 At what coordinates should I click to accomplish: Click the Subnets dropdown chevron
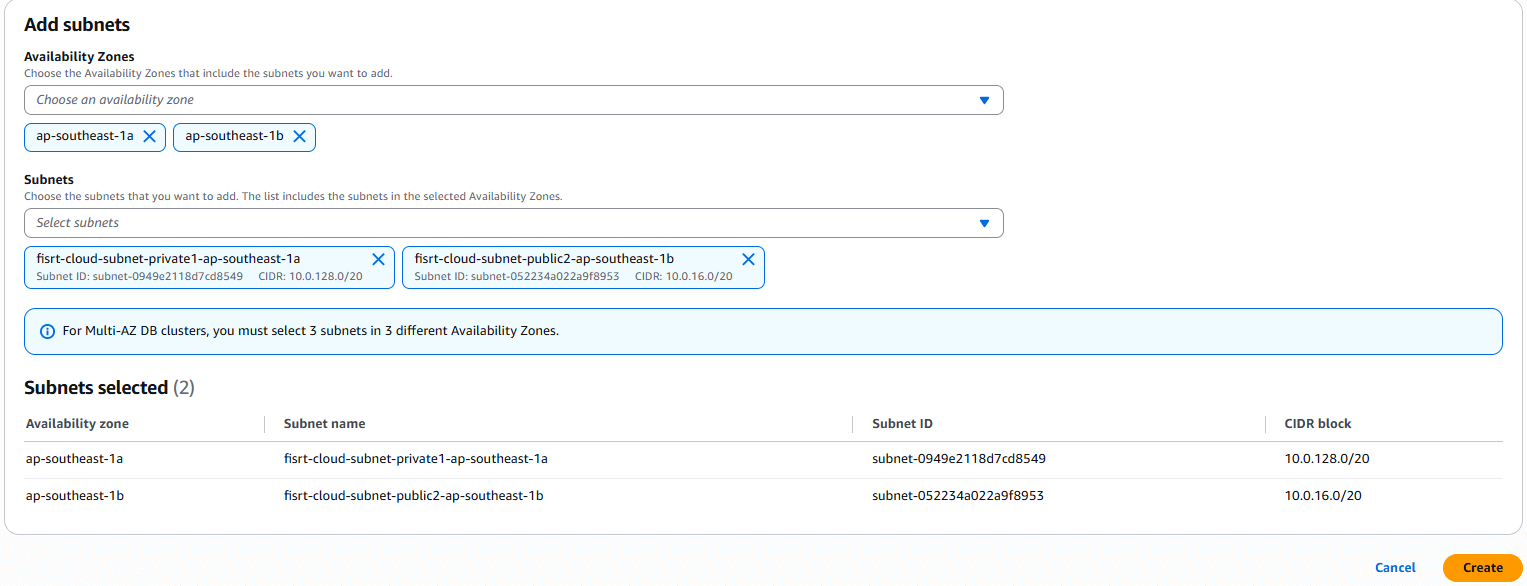pyautogui.click(x=985, y=222)
